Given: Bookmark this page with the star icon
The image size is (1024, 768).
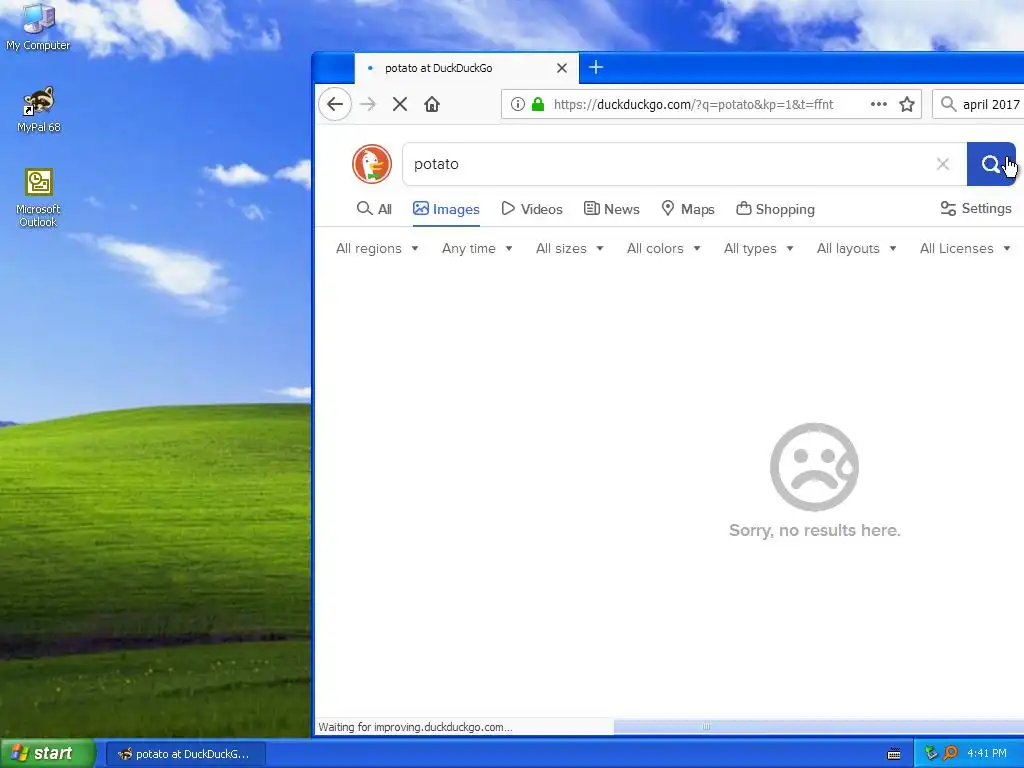Looking at the screenshot, I should coord(906,104).
